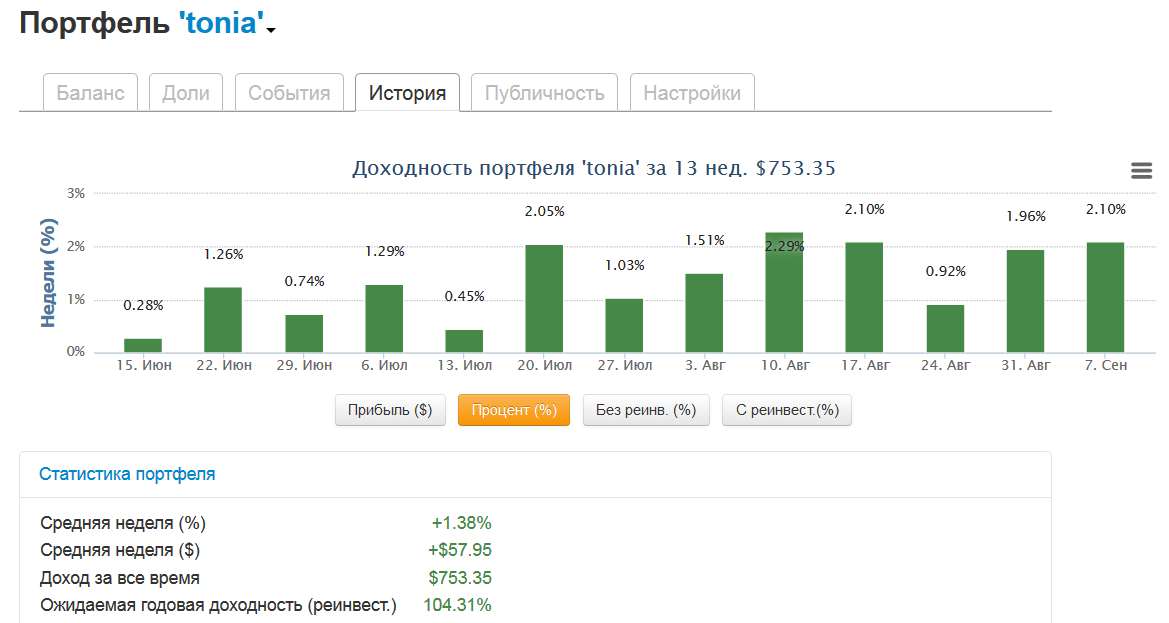Click the 10. Авг bar showing 2.29%

click(x=784, y=292)
